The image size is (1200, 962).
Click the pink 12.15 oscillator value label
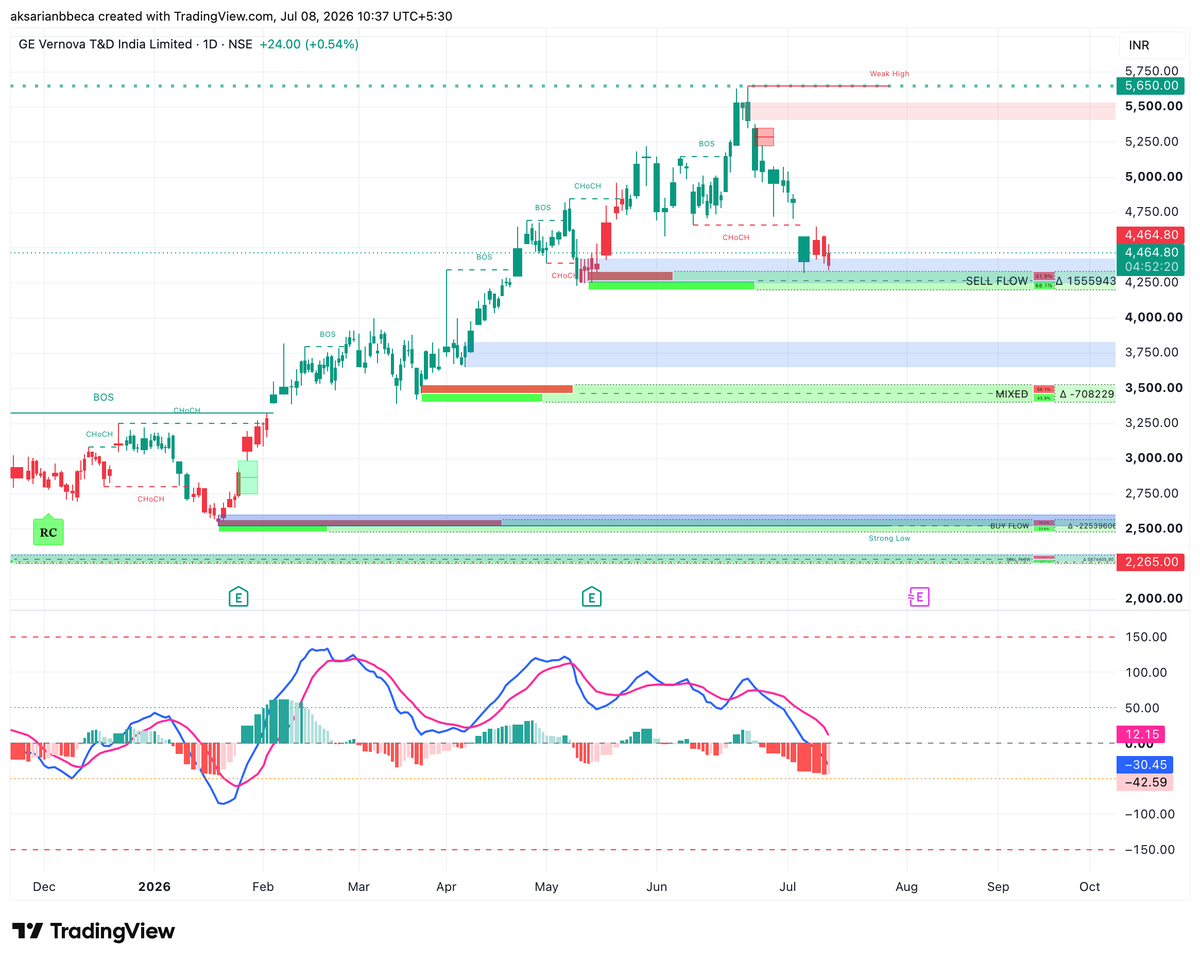(x=1140, y=734)
